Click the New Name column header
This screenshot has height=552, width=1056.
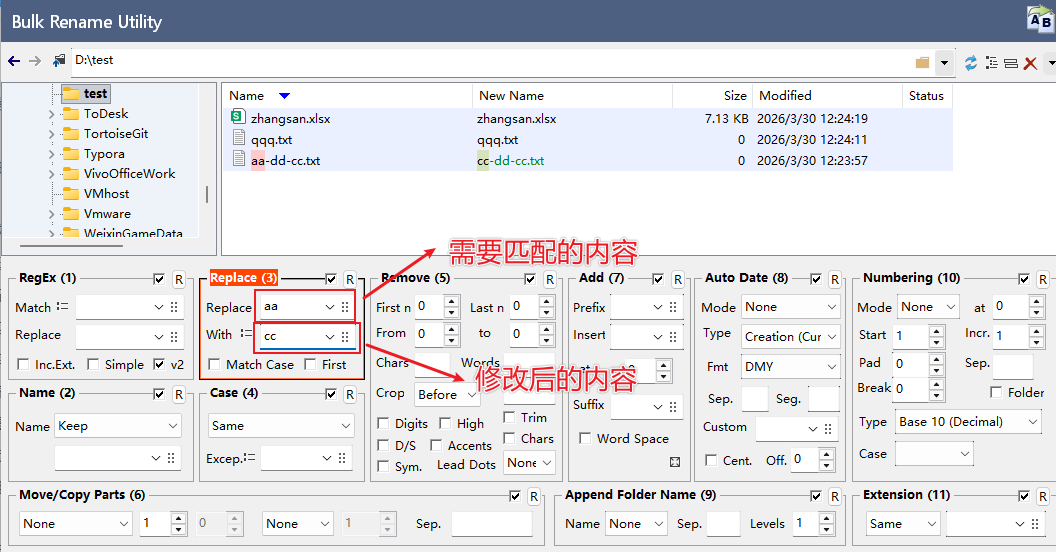[x=511, y=96]
